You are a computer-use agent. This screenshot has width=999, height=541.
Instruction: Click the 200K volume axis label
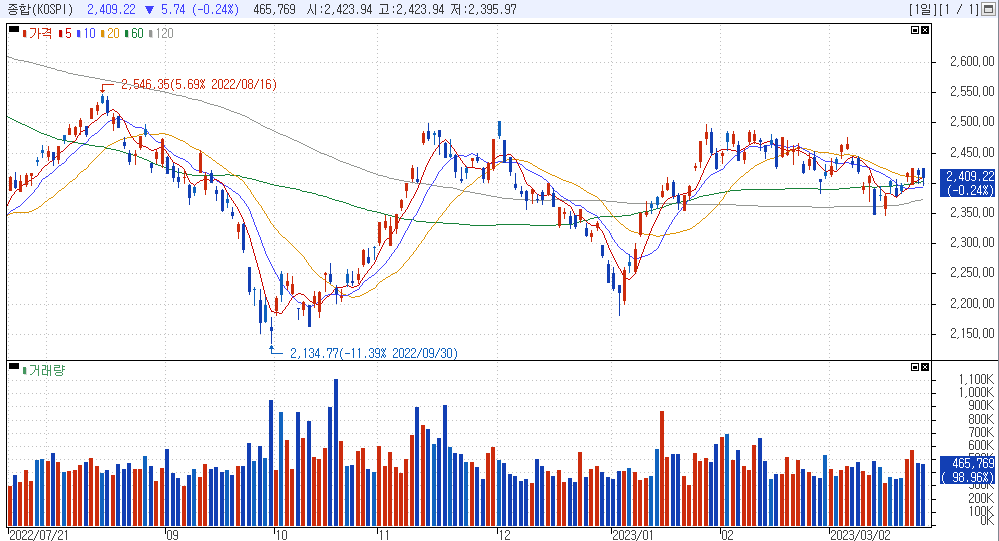981,498
